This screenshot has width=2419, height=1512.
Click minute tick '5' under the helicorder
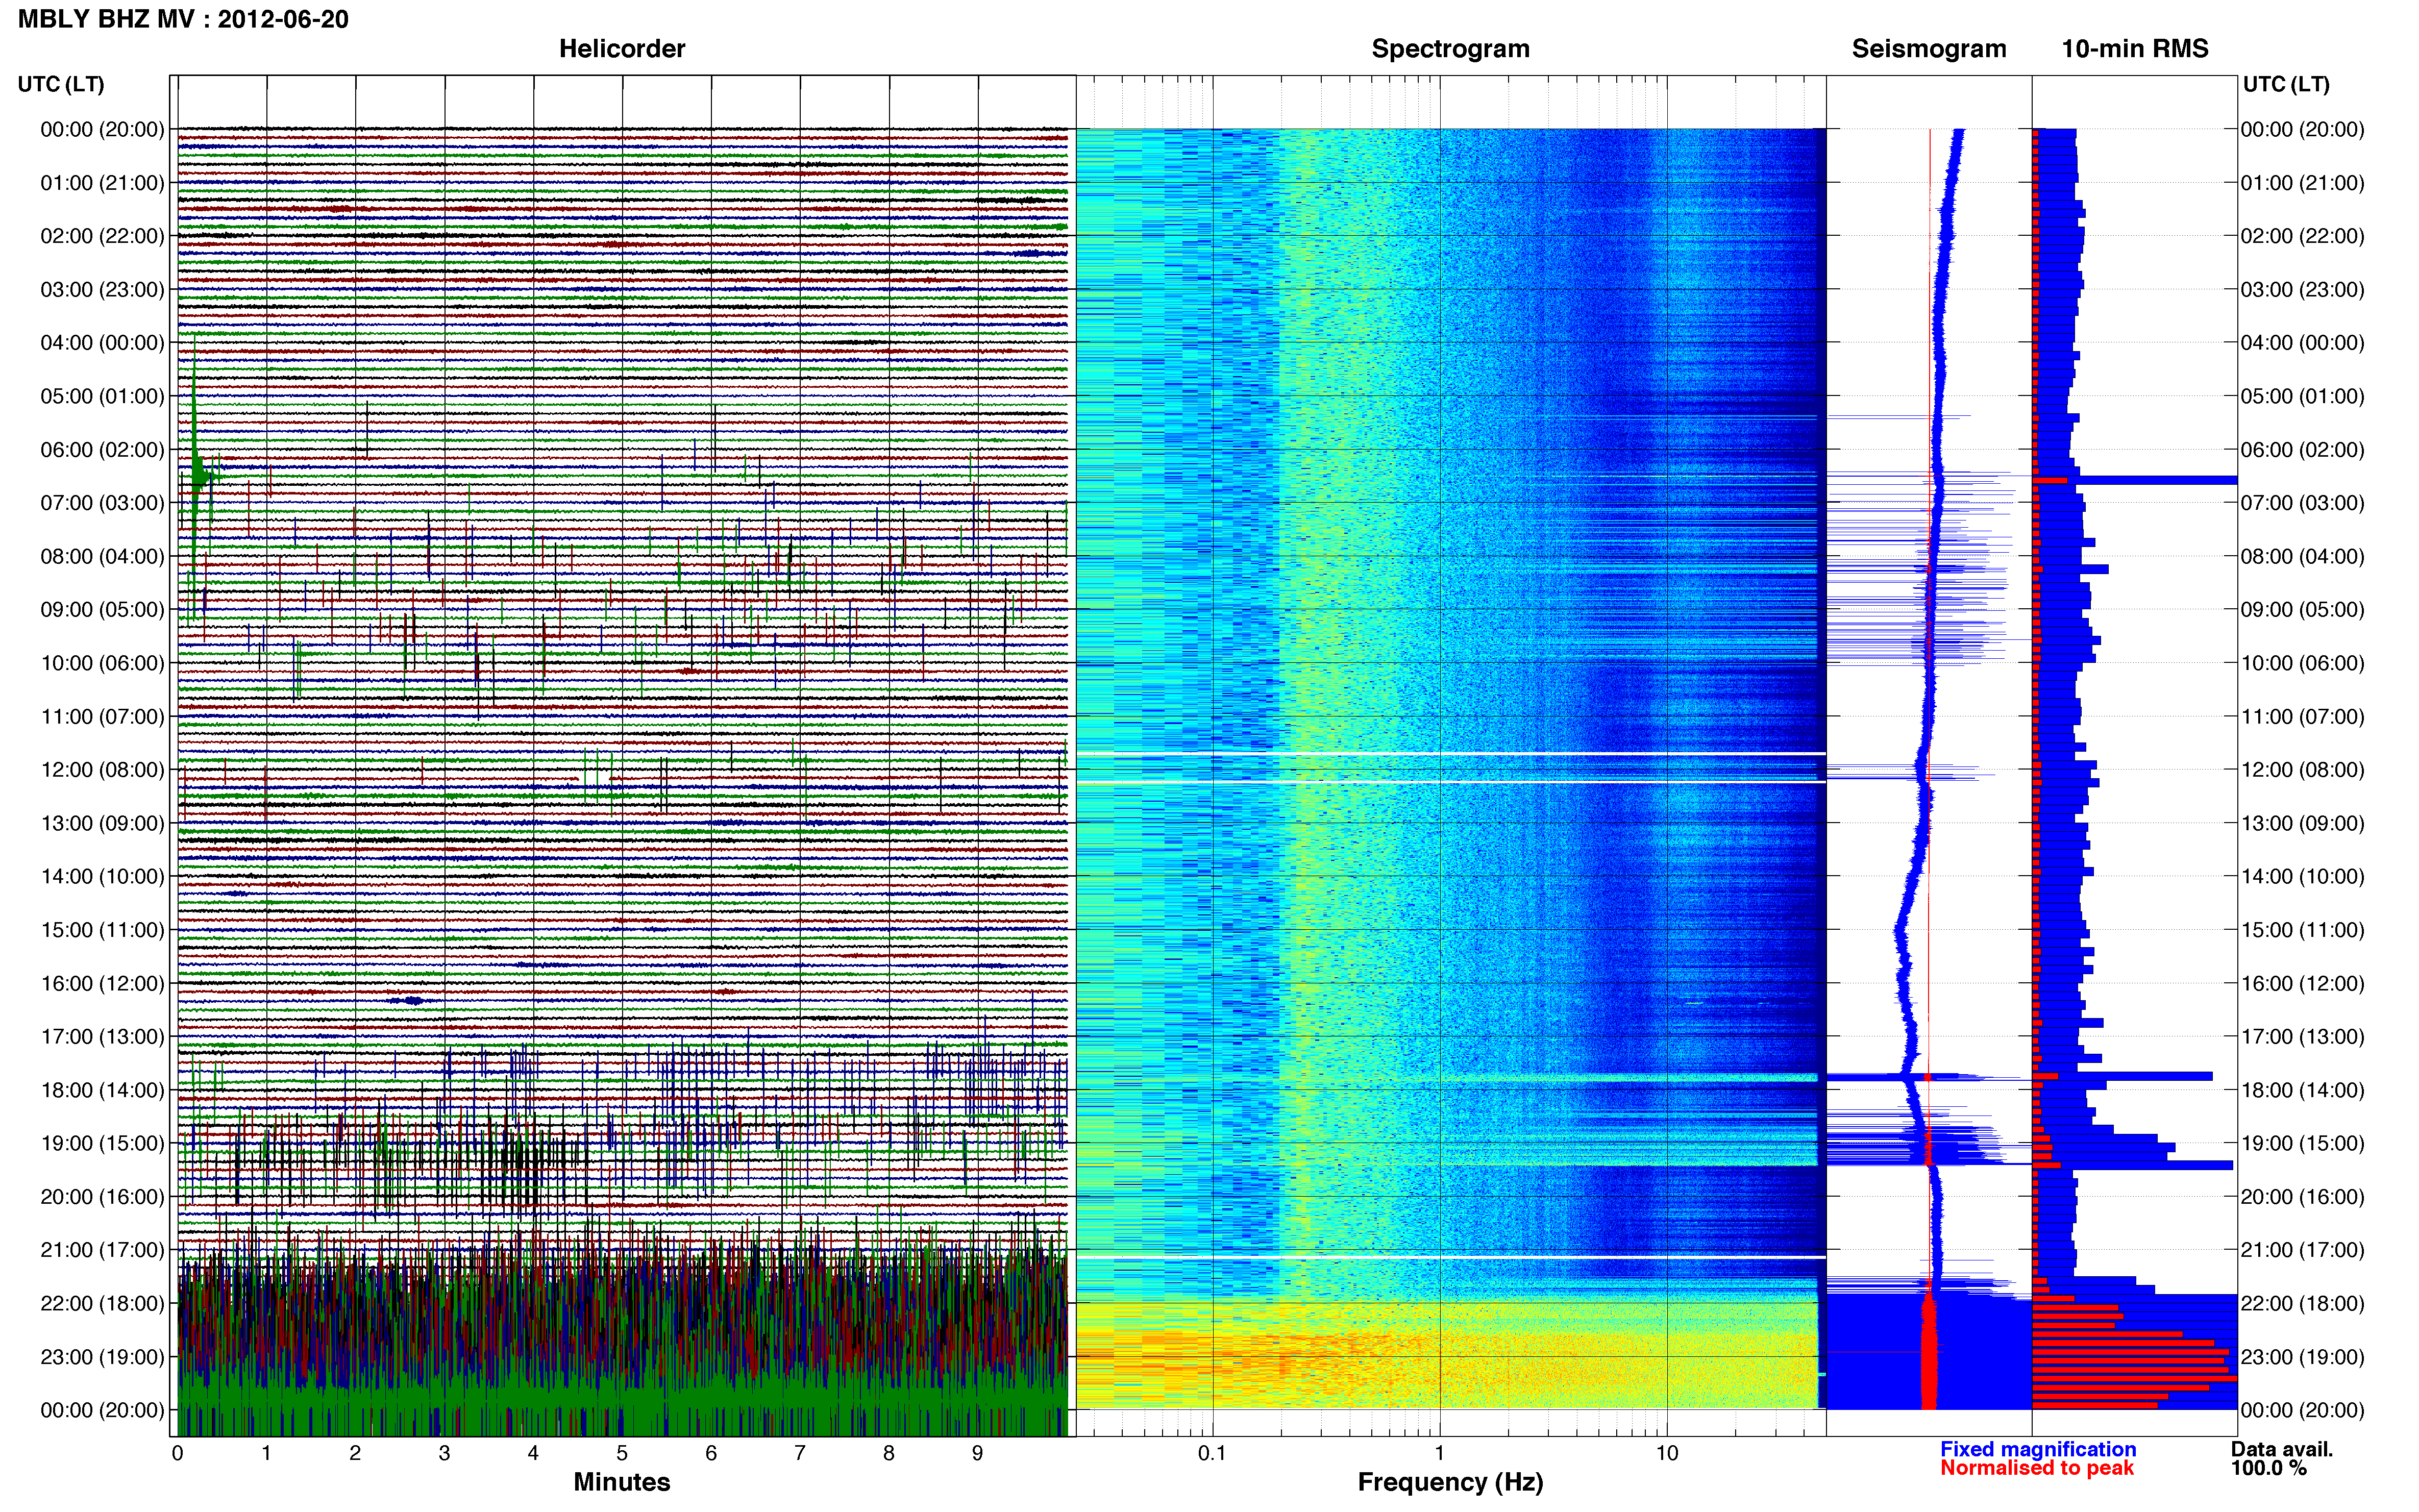click(621, 1453)
